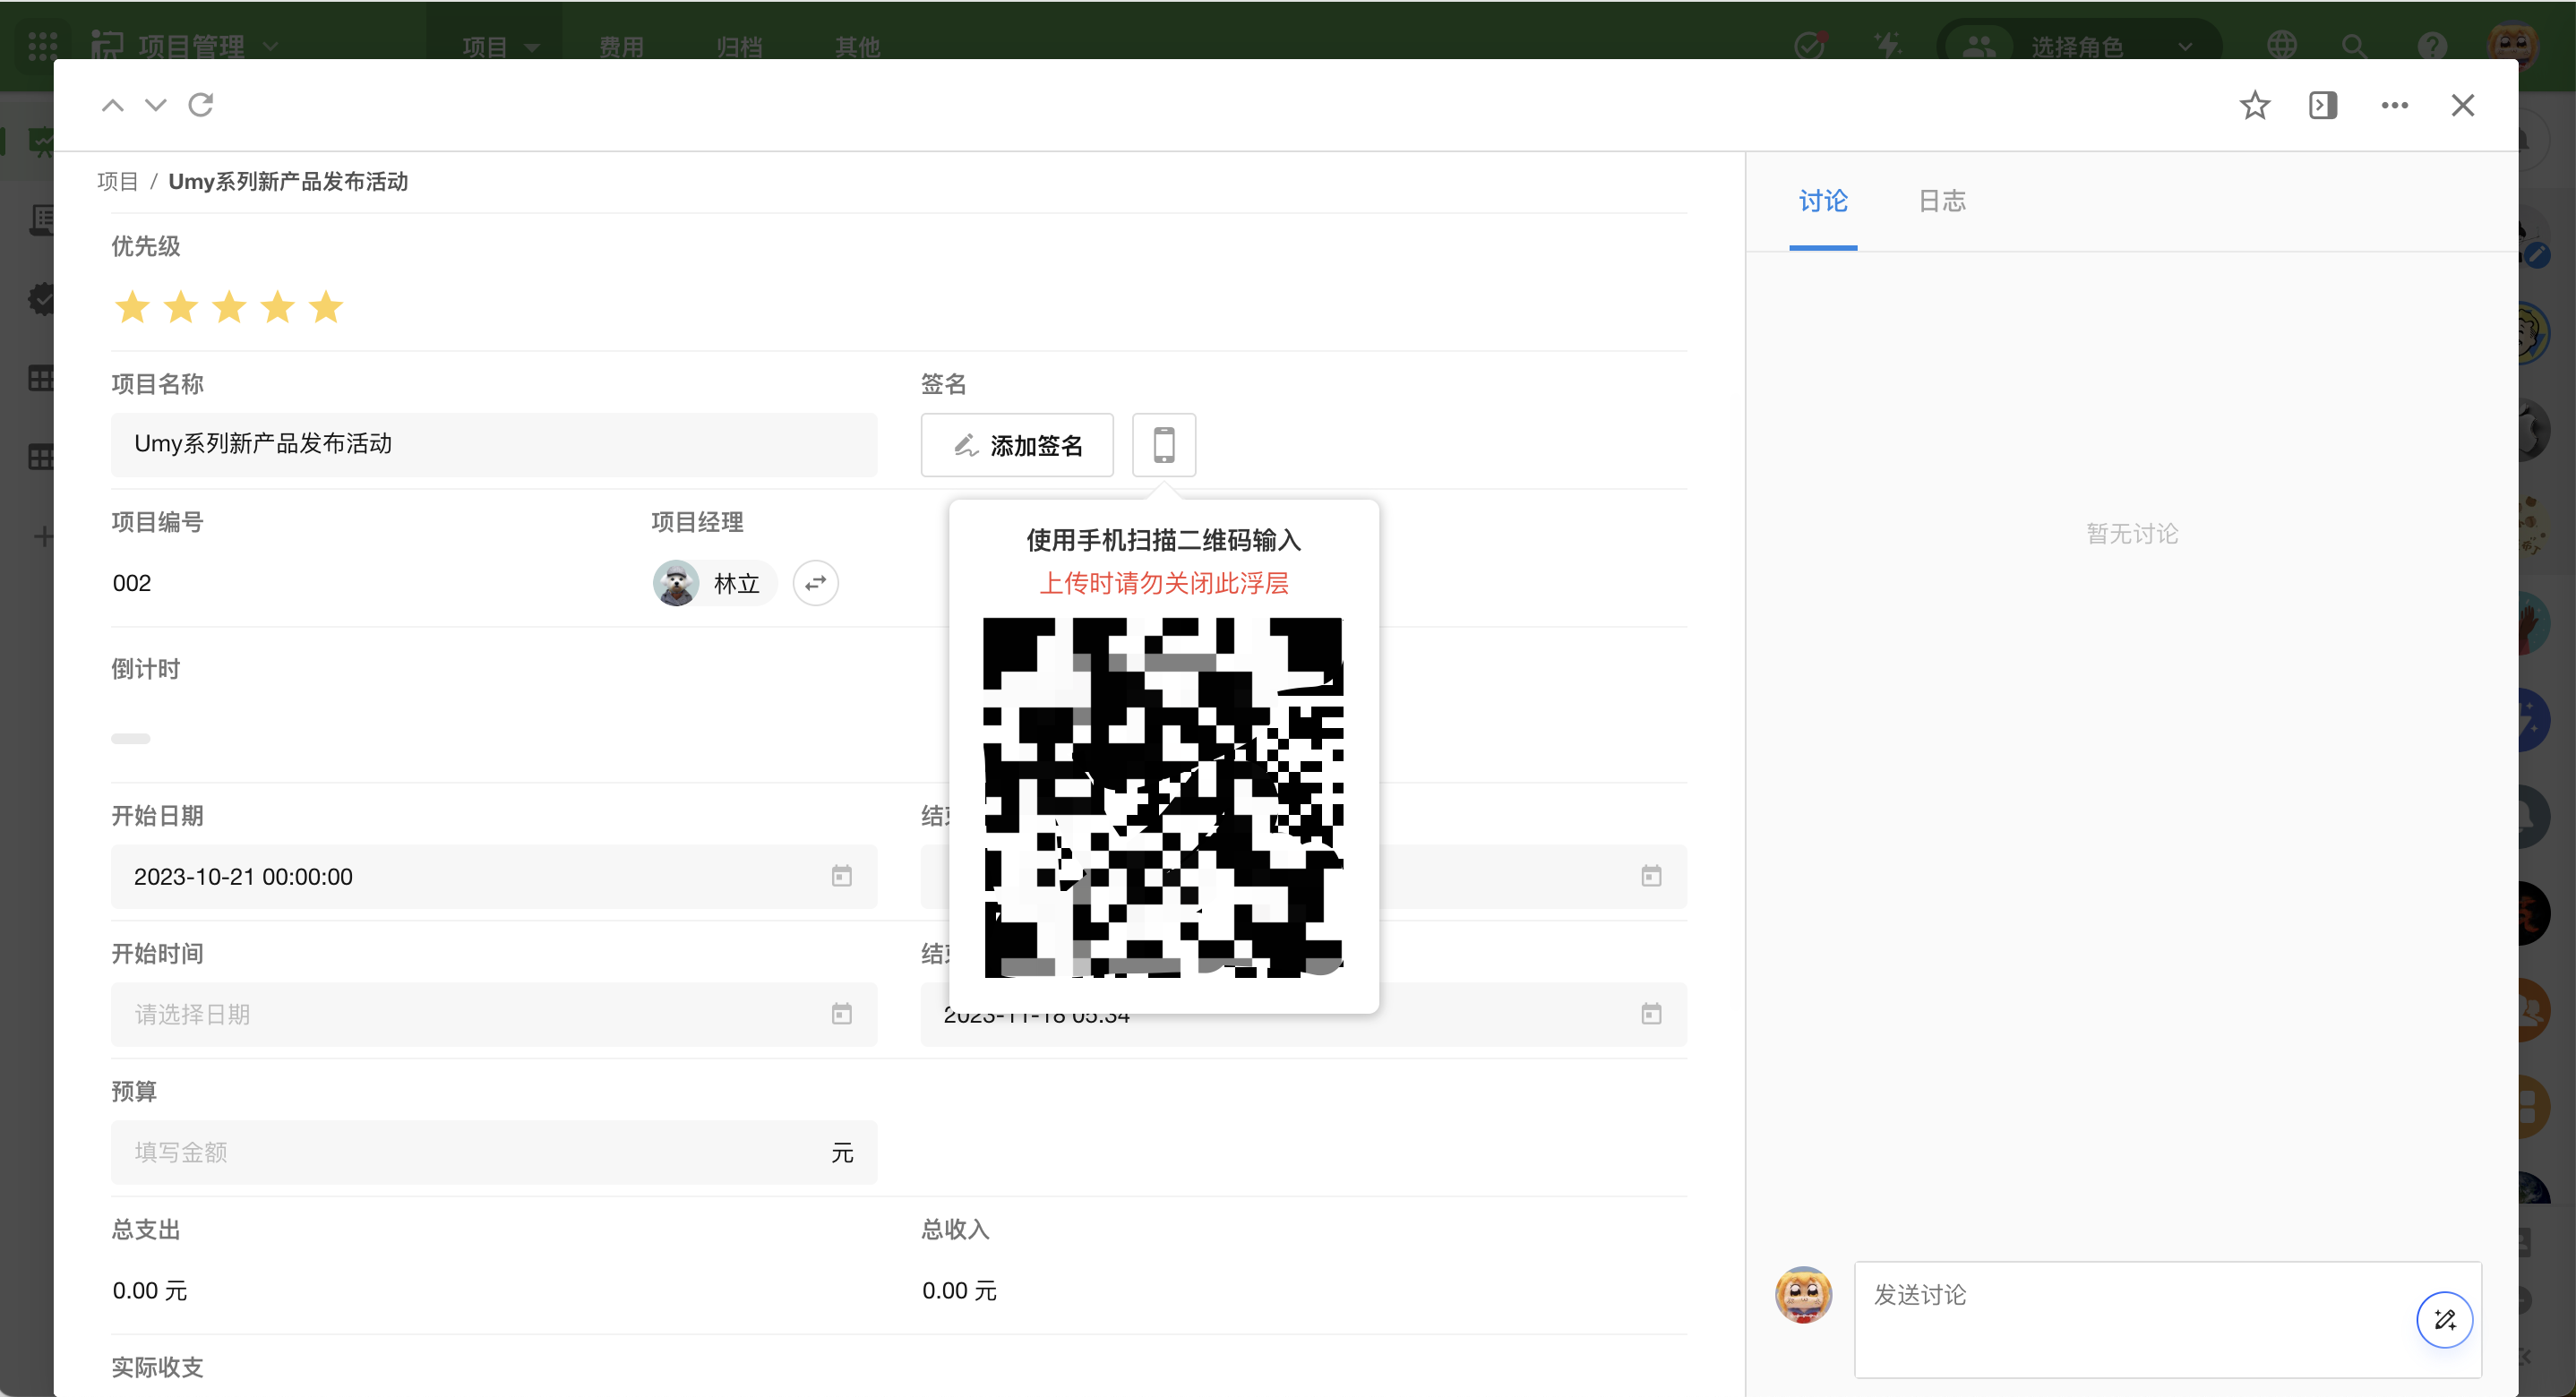Switch to the 日志 tab

[1942, 201]
